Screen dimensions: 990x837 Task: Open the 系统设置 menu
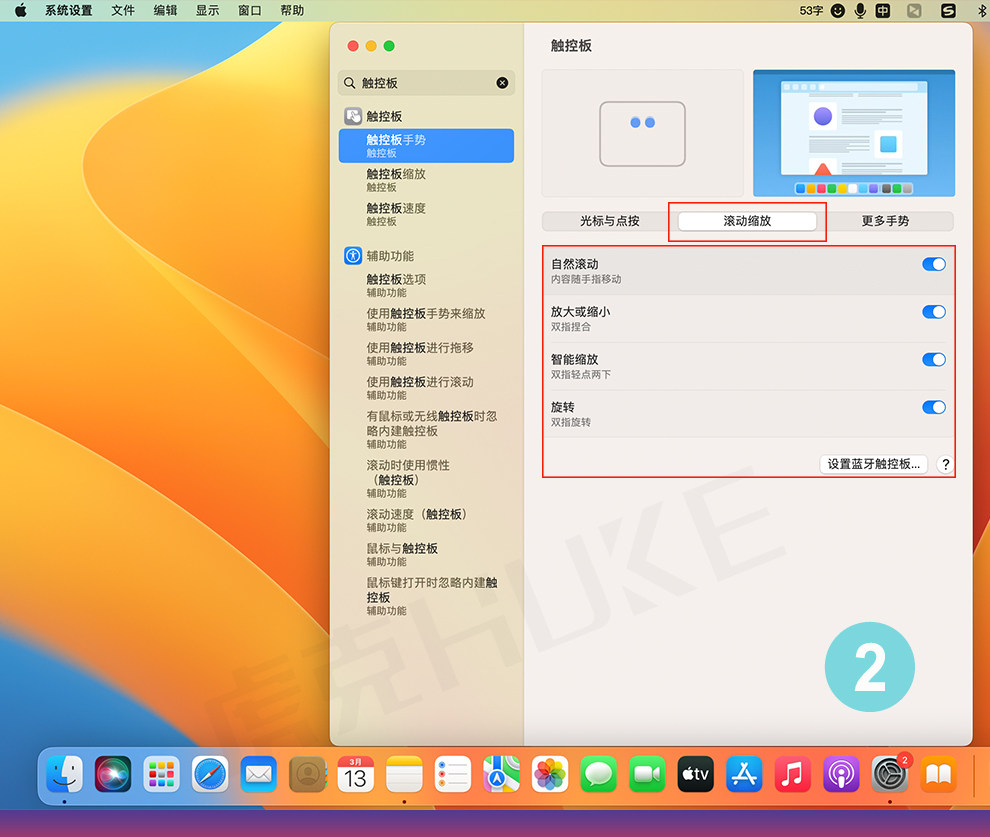click(x=69, y=10)
